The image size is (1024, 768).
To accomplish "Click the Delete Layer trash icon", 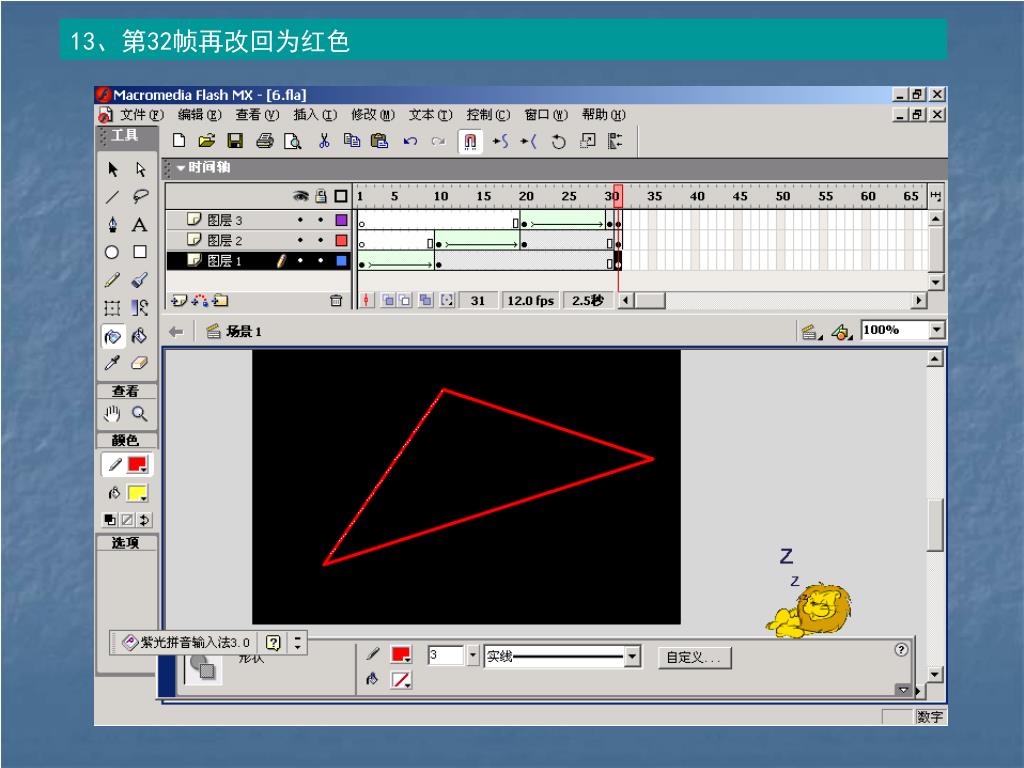I will (x=336, y=300).
